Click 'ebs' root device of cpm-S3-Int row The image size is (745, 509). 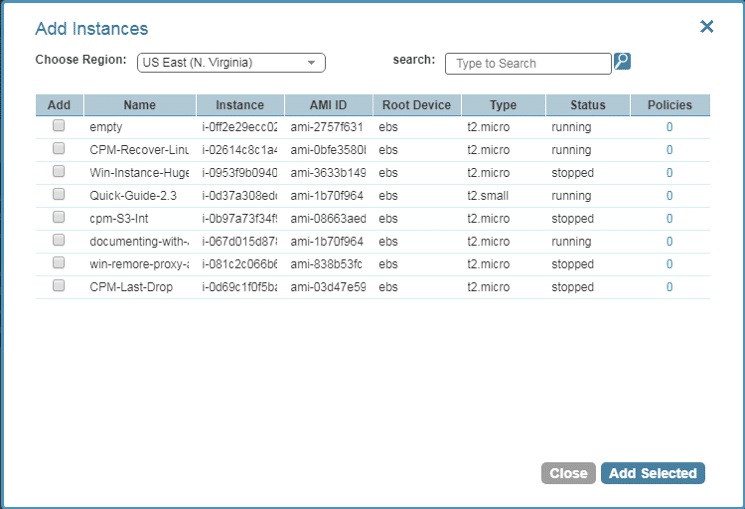388,219
